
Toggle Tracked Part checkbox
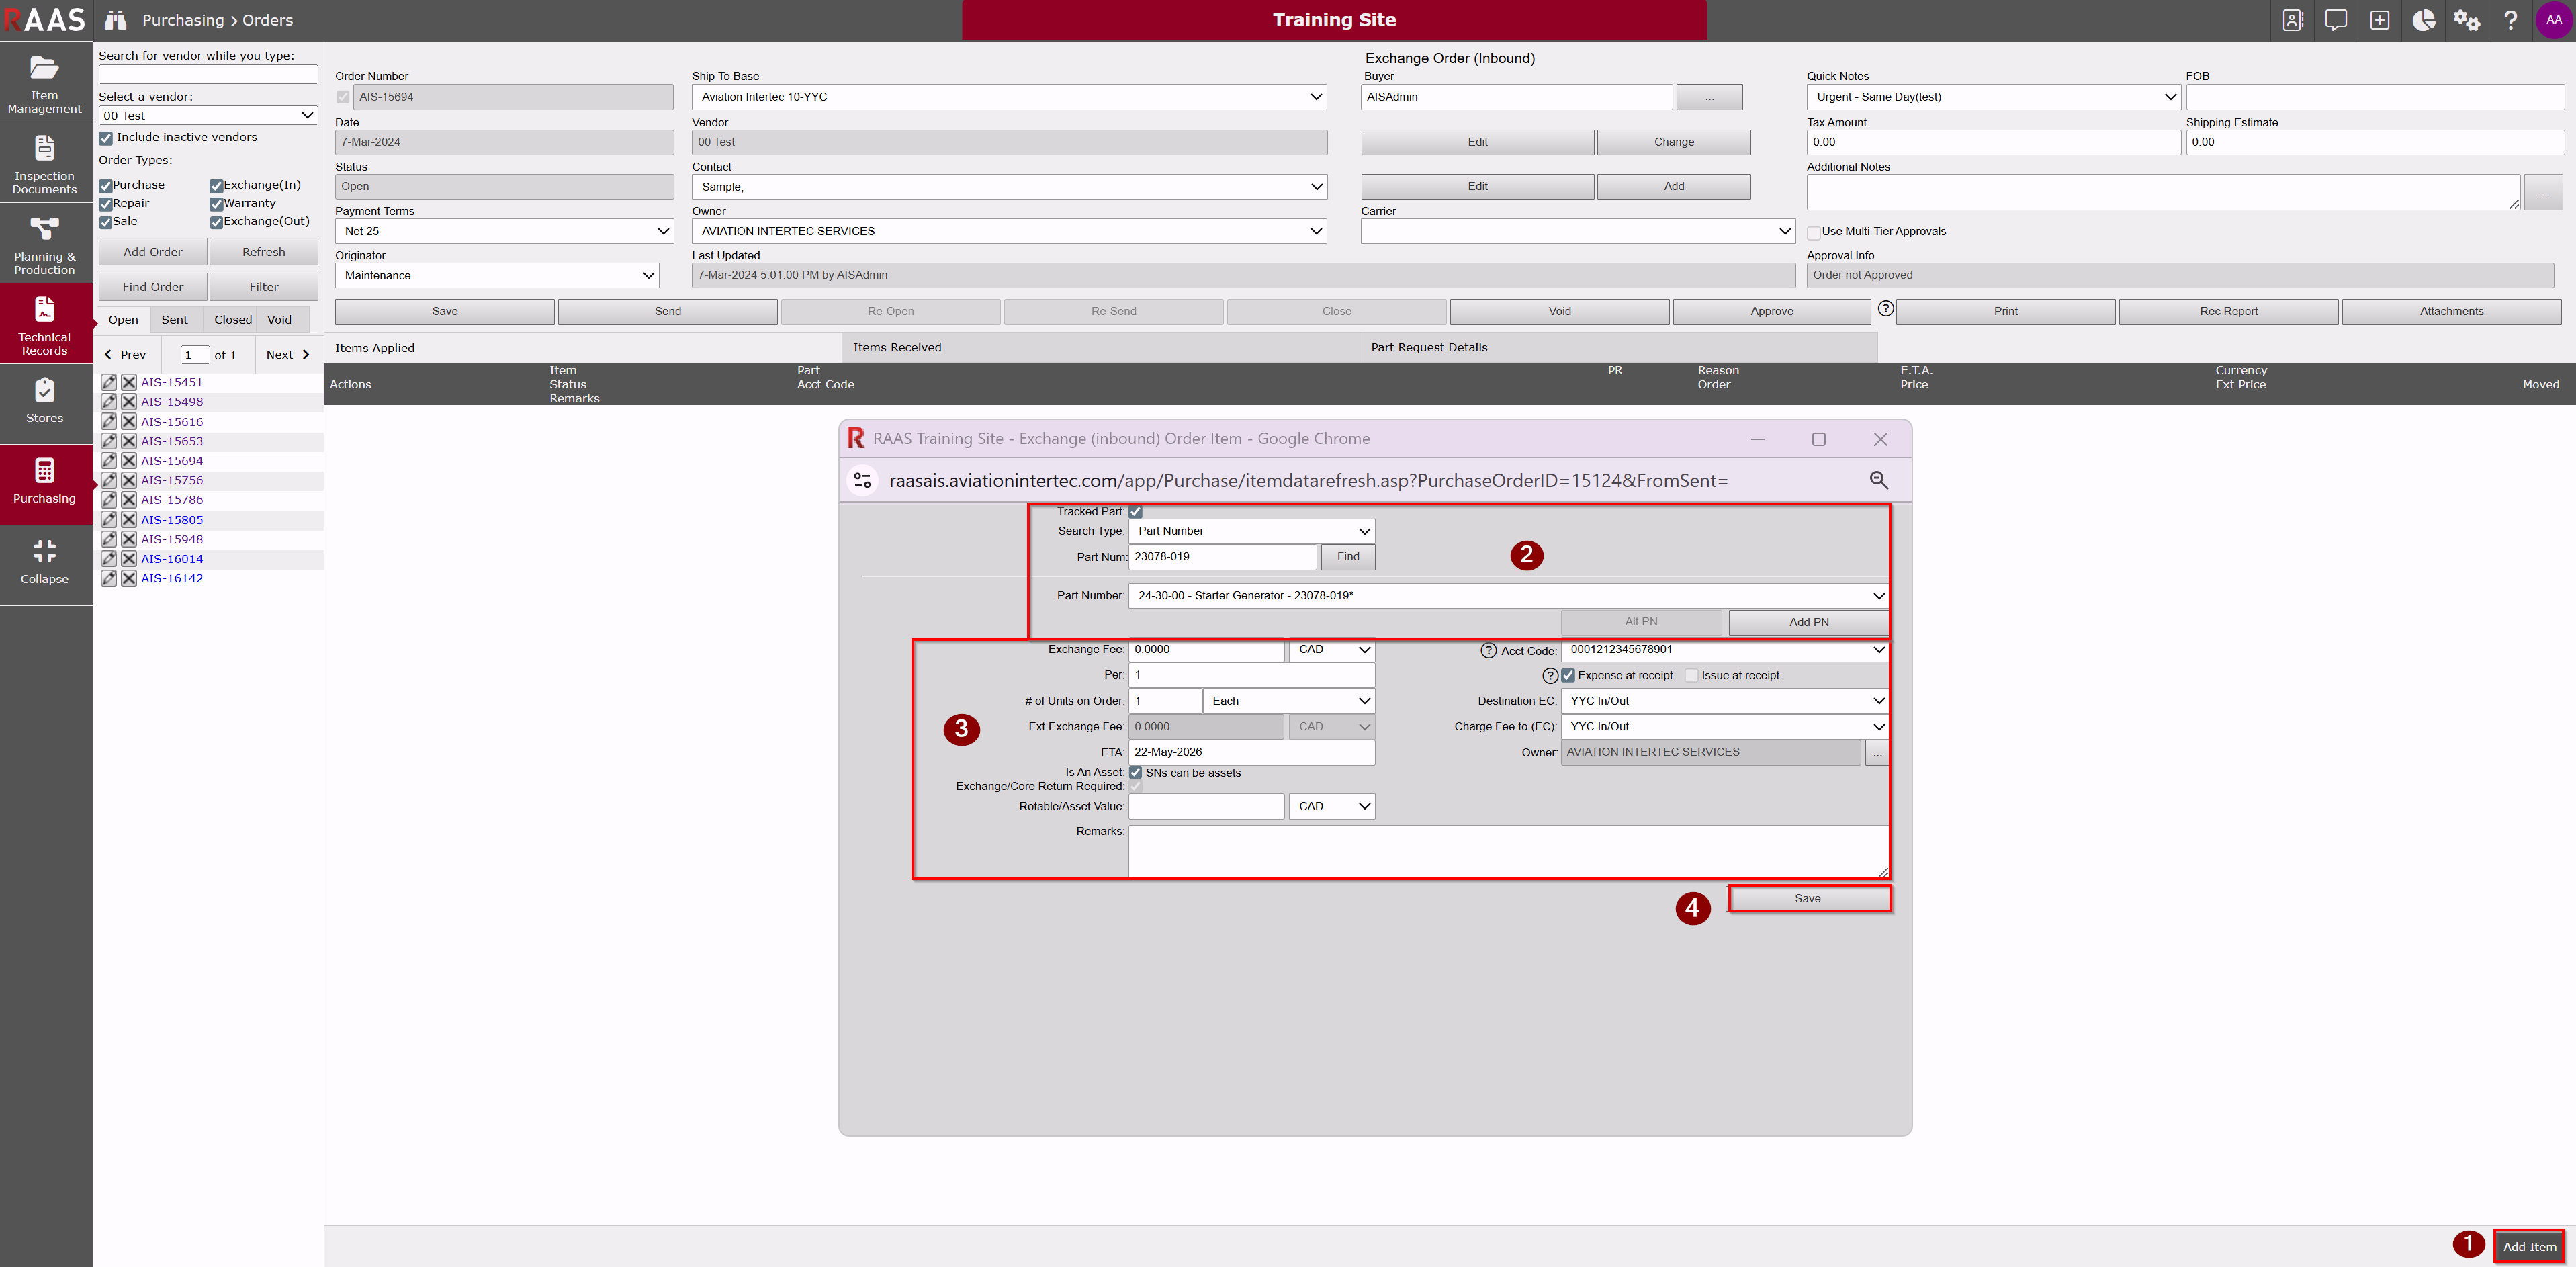click(1136, 512)
